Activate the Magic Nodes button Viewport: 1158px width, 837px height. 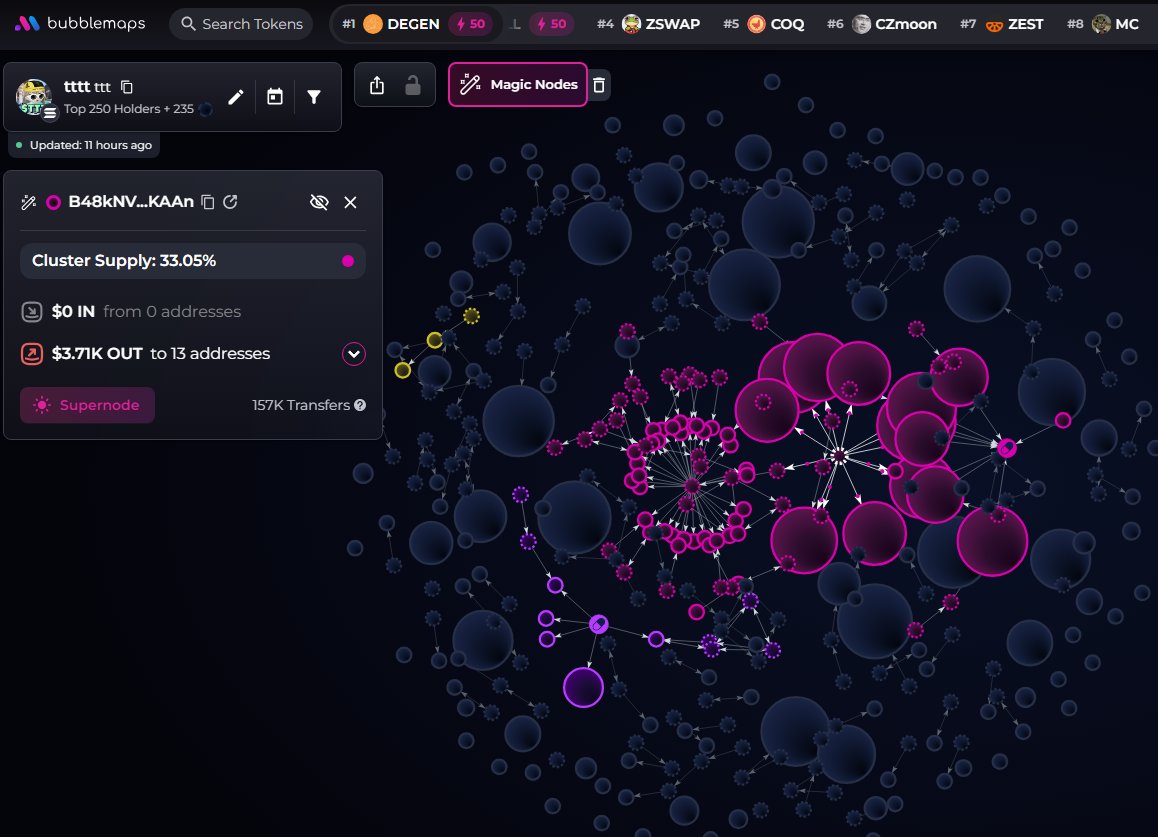pyautogui.click(x=518, y=84)
